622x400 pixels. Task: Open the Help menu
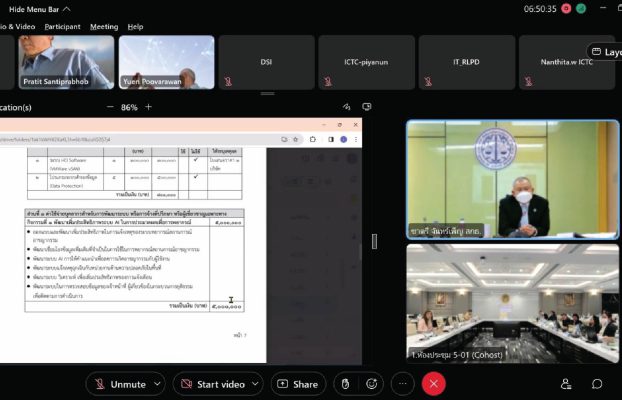point(135,26)
